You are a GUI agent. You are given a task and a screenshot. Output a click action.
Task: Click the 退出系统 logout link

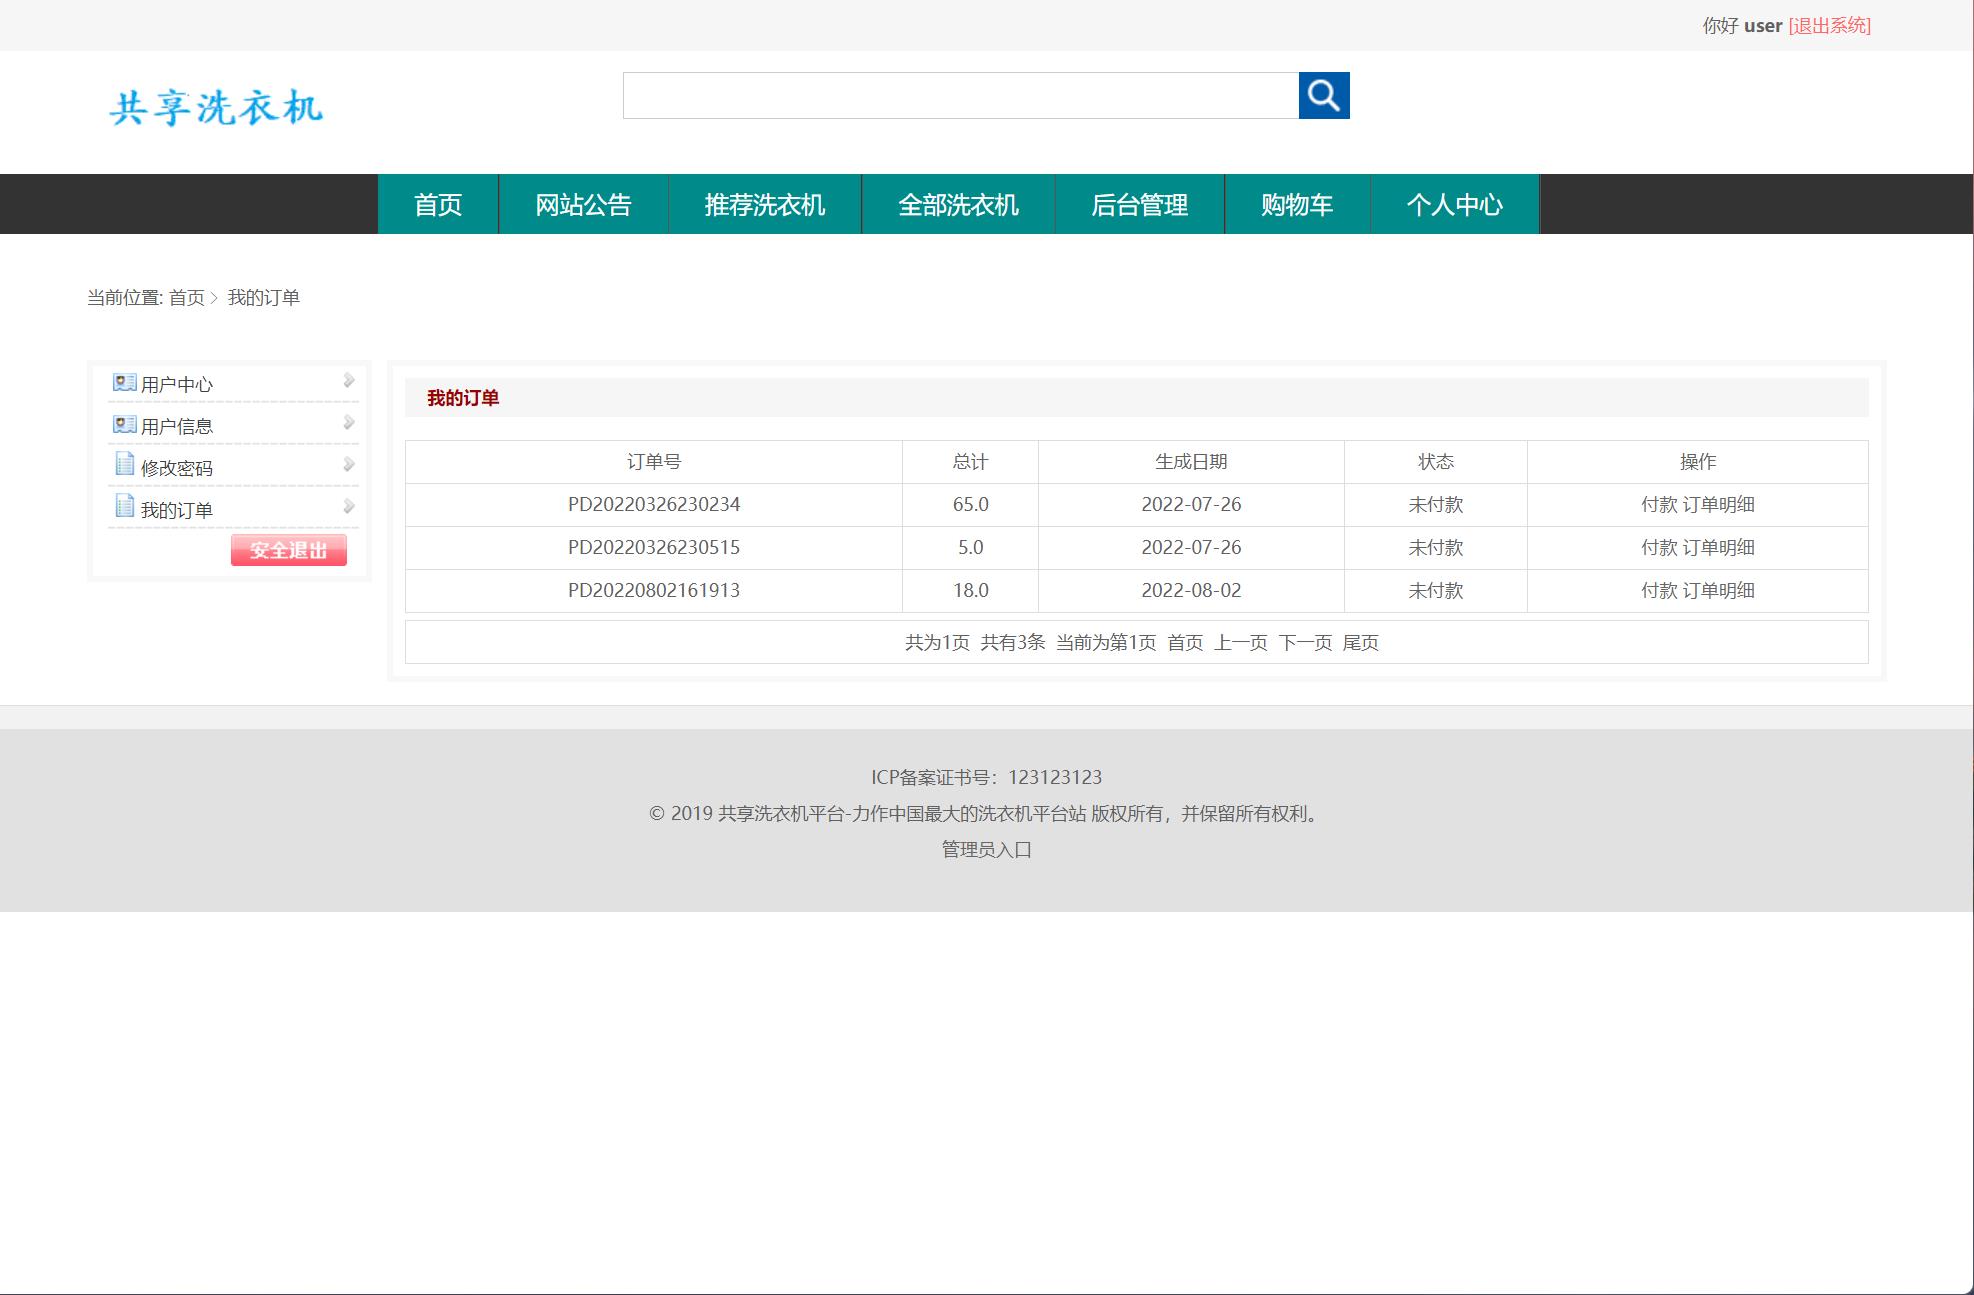(x=1831, y=25)
